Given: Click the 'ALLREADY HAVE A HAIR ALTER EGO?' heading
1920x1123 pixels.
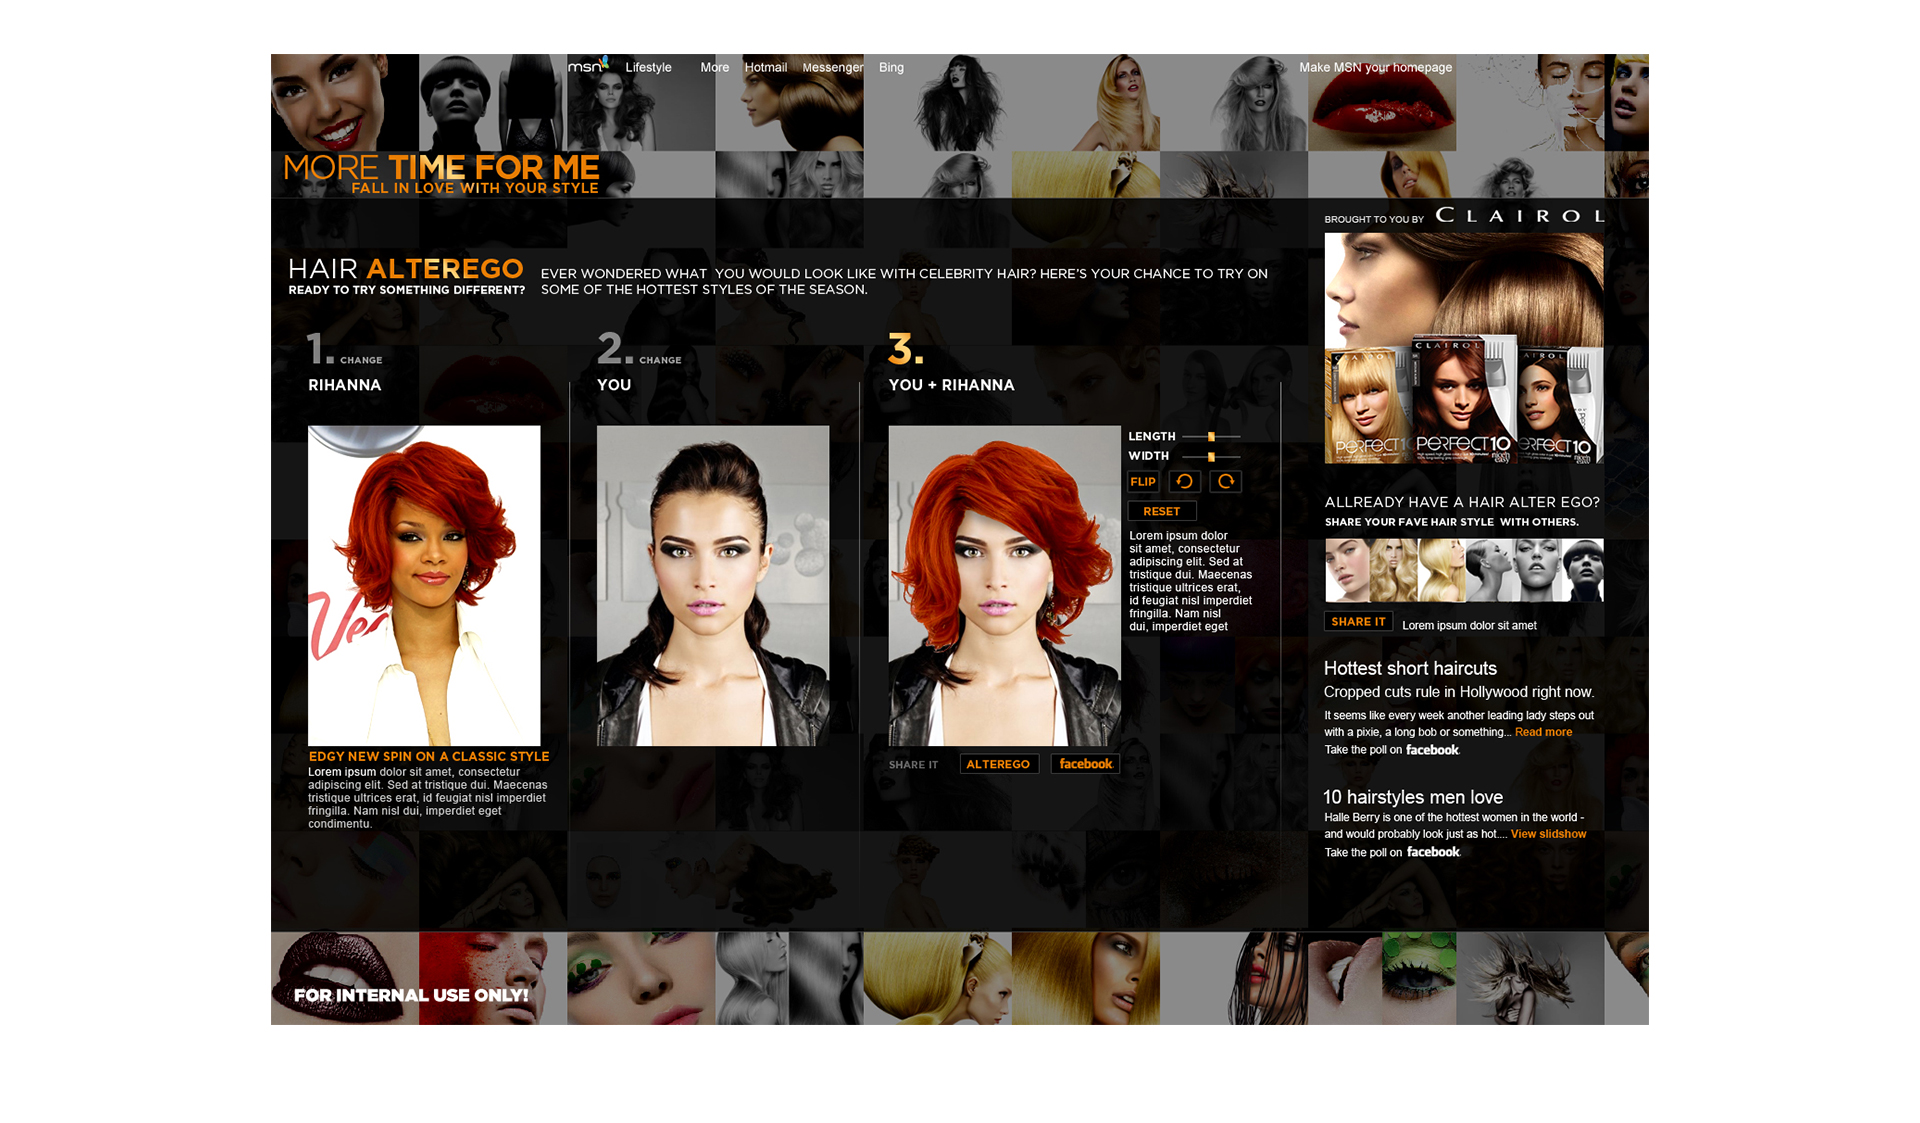Looking at the screenshot, I should (x=1462, y=502).
